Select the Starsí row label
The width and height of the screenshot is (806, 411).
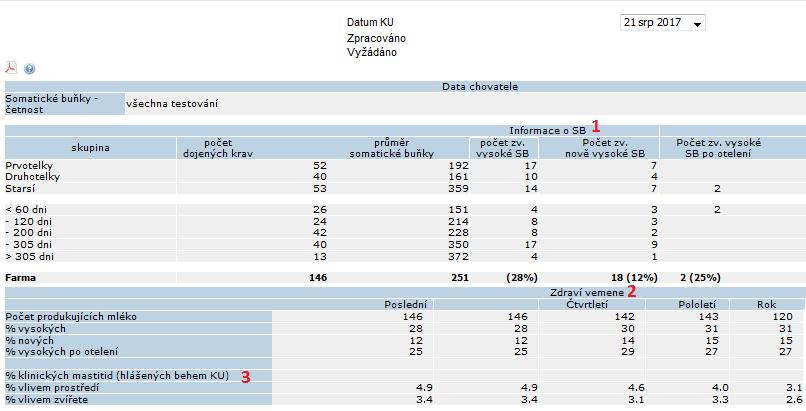(x=20, y=189)
